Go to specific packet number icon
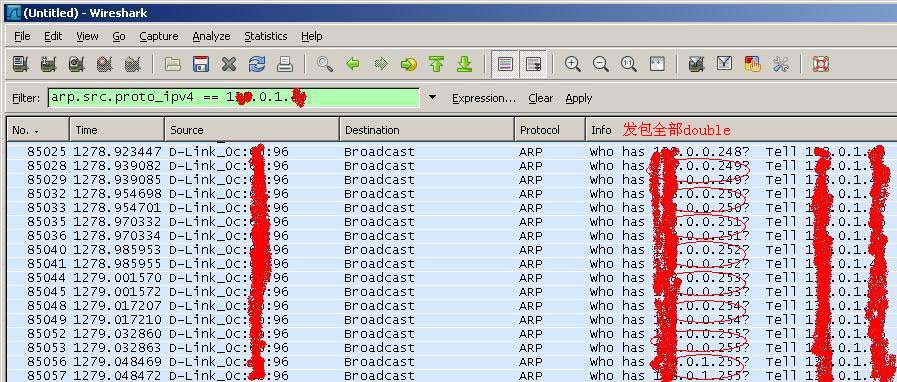Screen dimensions: 897x382 pos(408,64)
